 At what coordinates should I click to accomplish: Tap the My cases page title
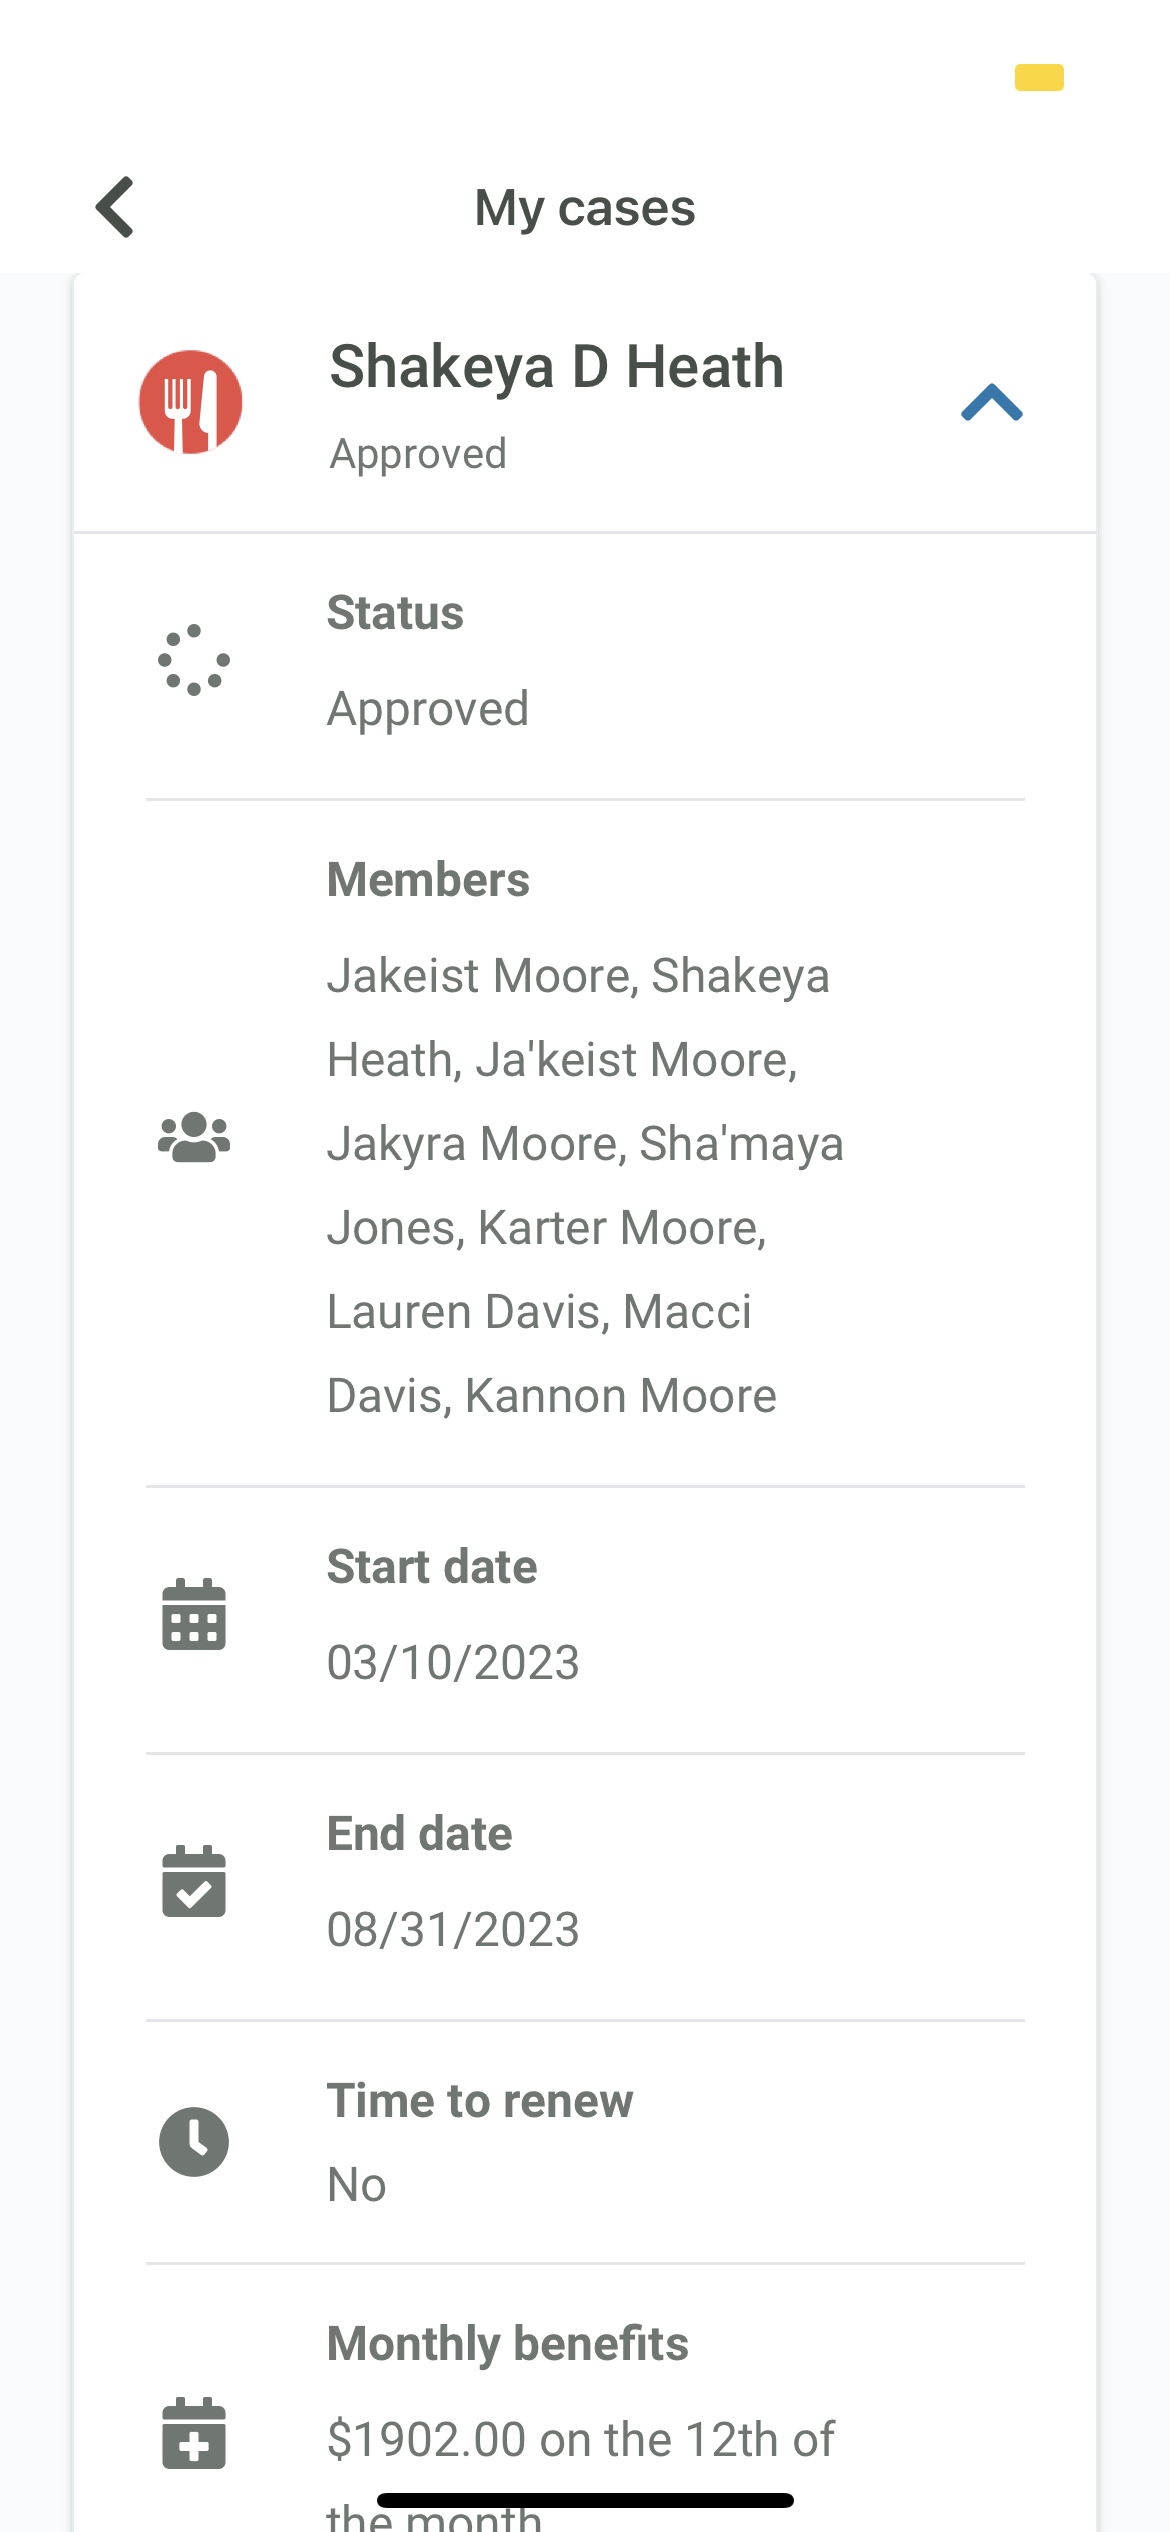585,208
